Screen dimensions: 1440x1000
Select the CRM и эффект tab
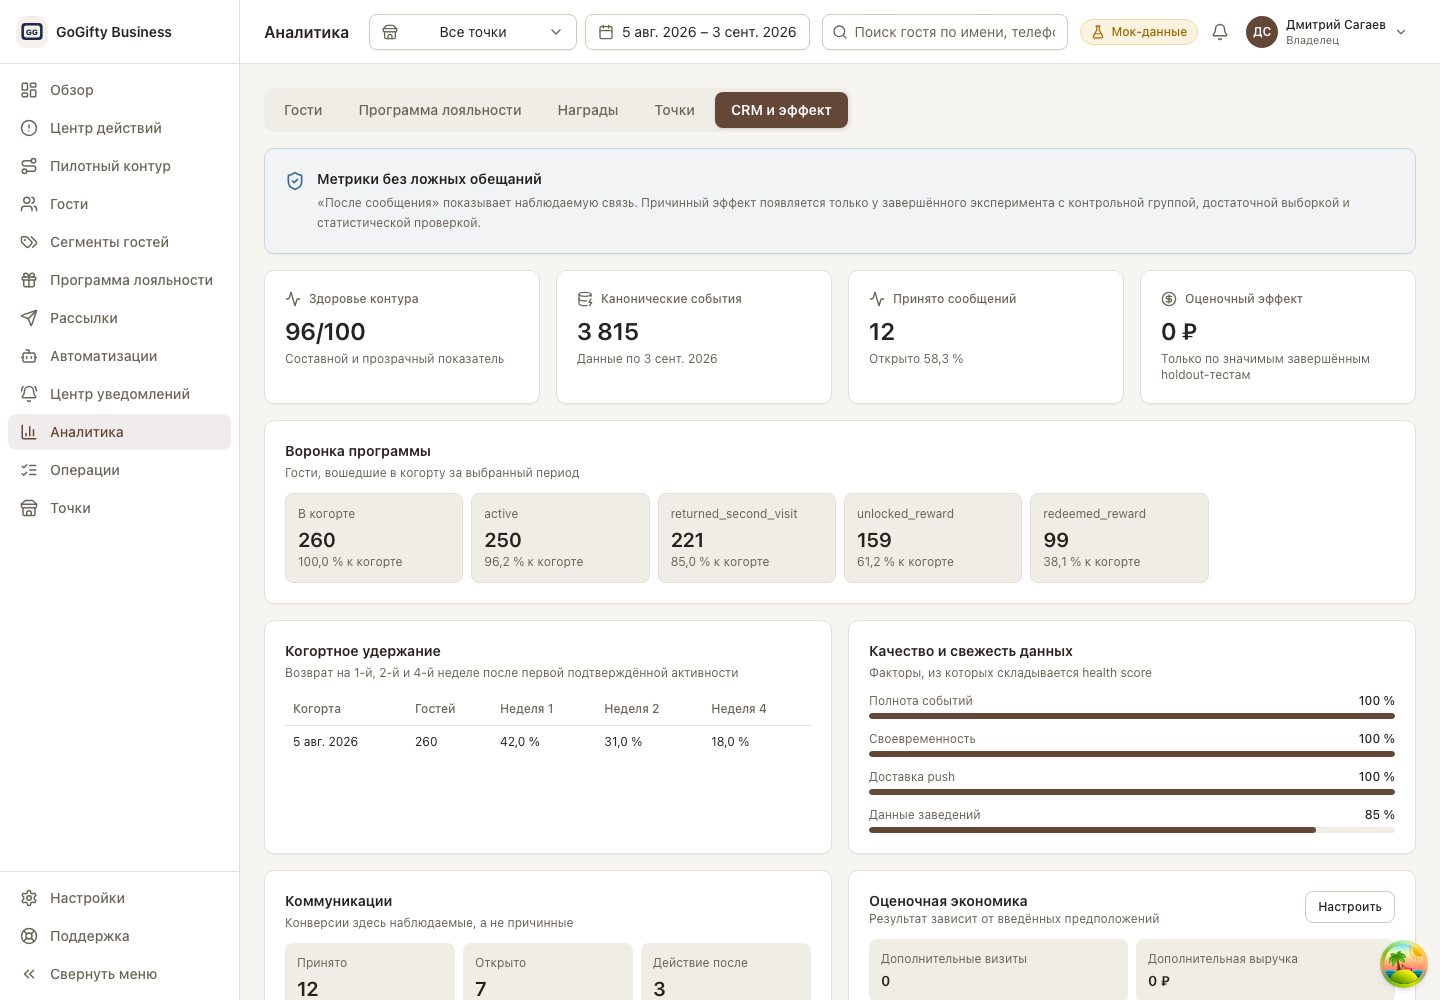[781, 110]
